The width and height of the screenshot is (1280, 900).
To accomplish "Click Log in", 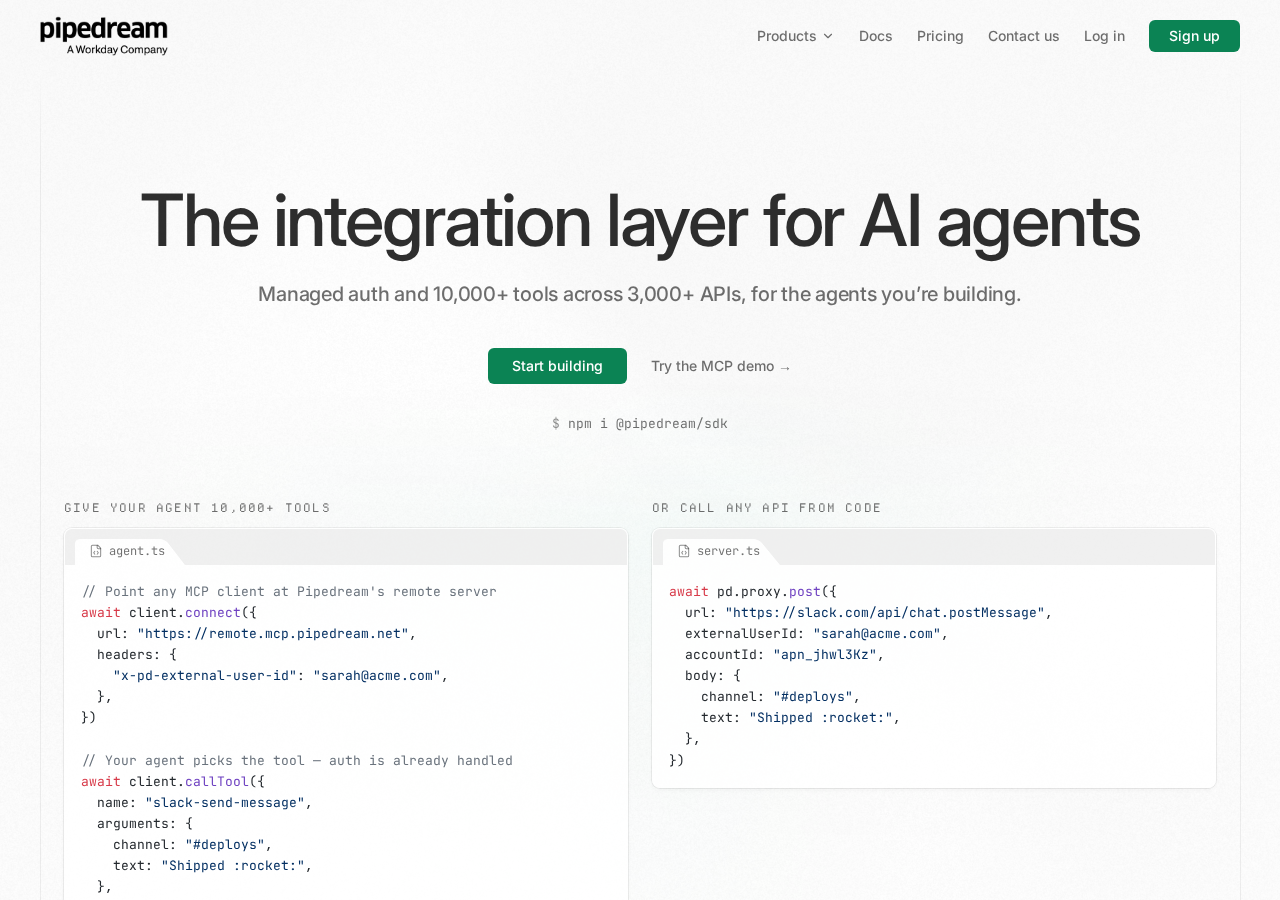I will coord(1104,36).
